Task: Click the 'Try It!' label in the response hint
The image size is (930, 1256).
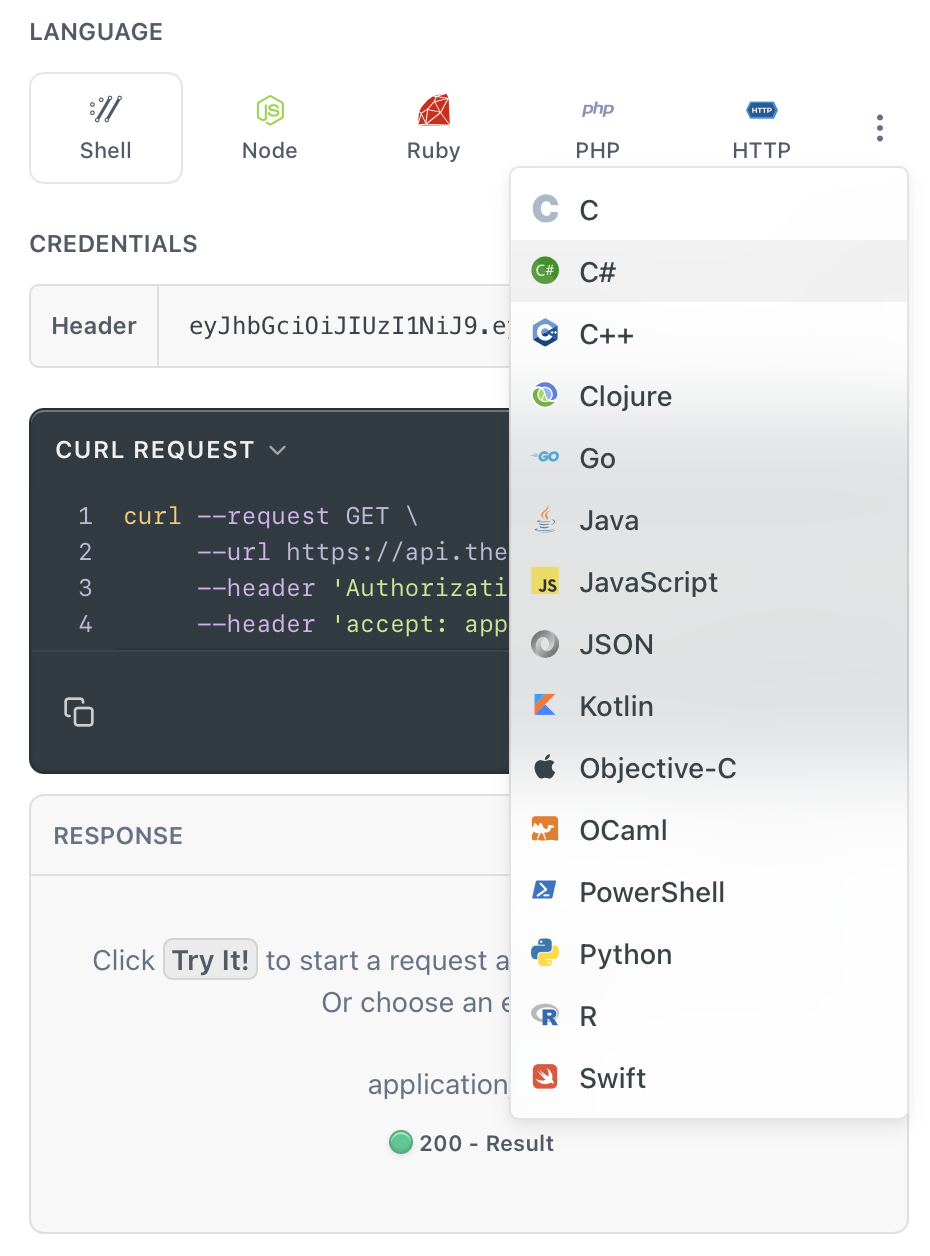Action: tap(210, 960)
